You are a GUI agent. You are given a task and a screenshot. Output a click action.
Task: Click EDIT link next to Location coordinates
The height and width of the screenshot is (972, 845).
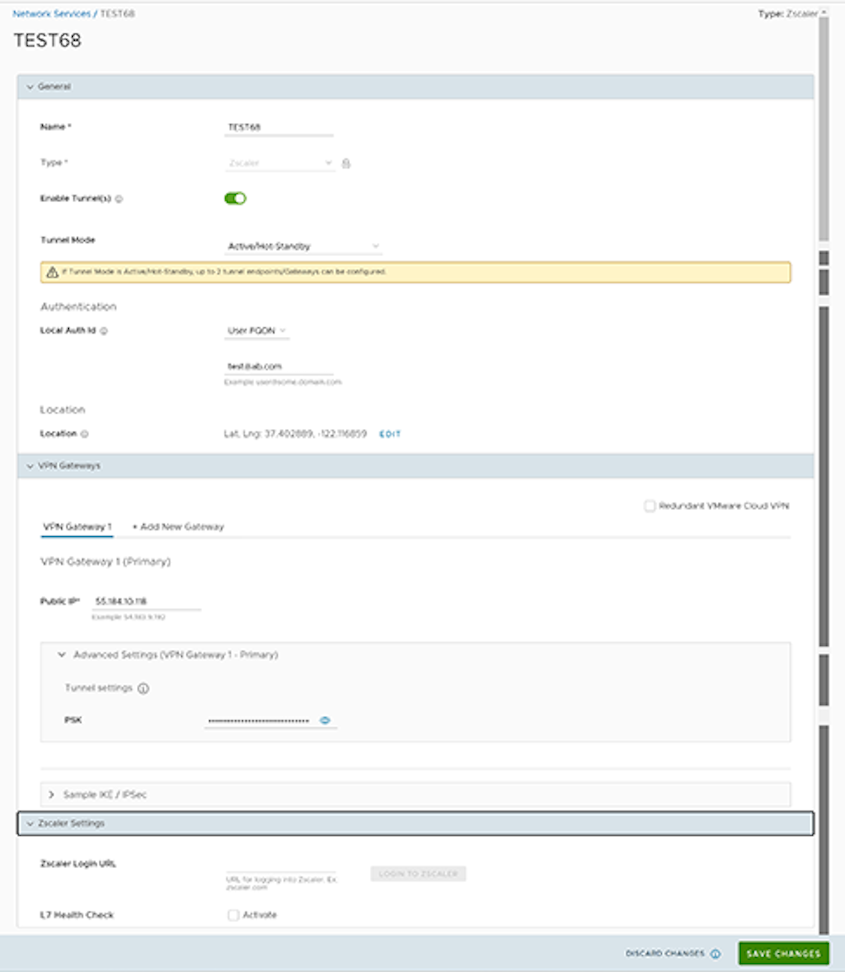[390, 434]
